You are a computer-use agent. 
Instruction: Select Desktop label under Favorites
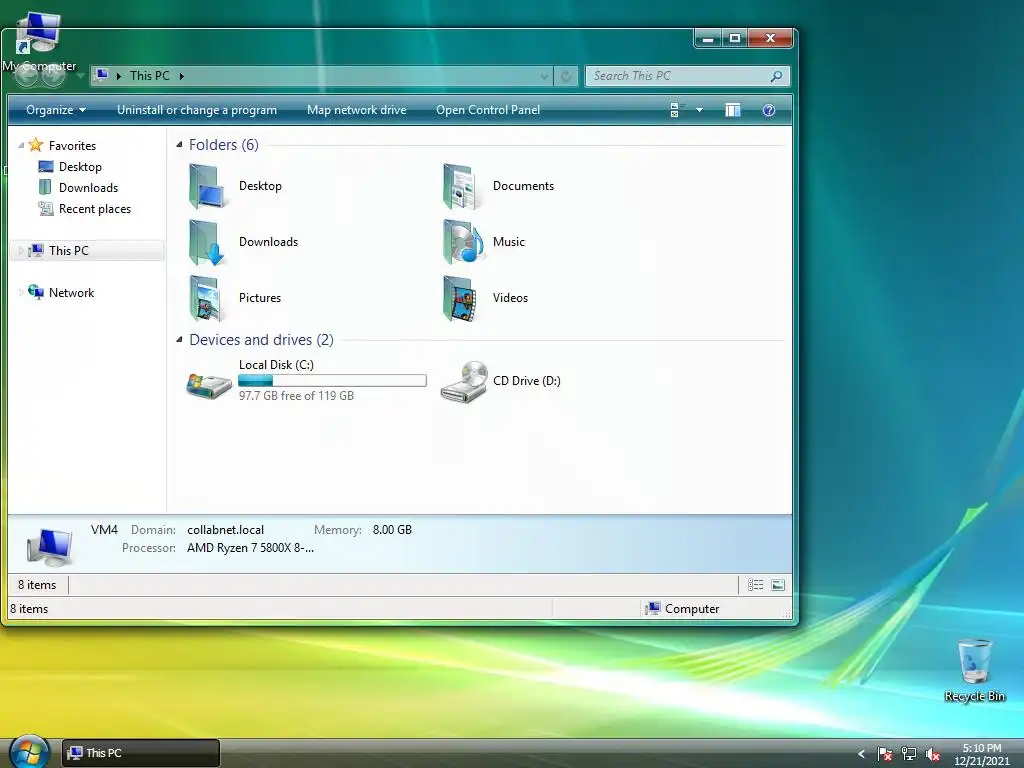tap(80, 167)
